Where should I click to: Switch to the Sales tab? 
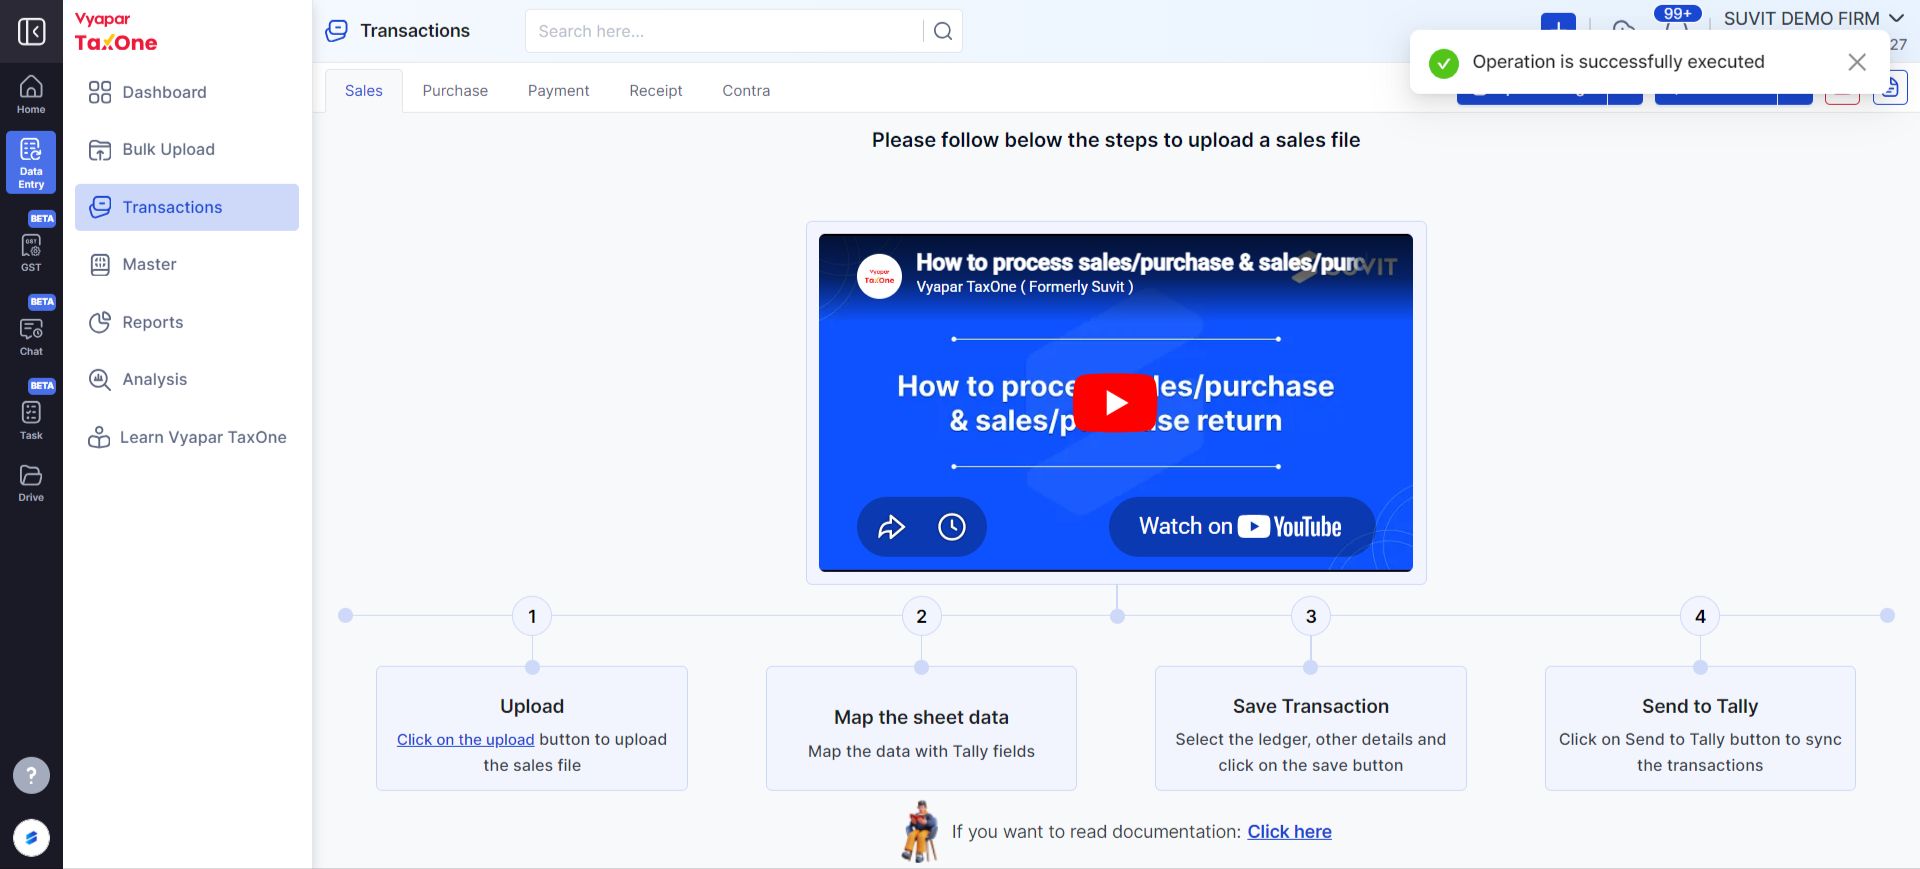(x=364, y=91)
